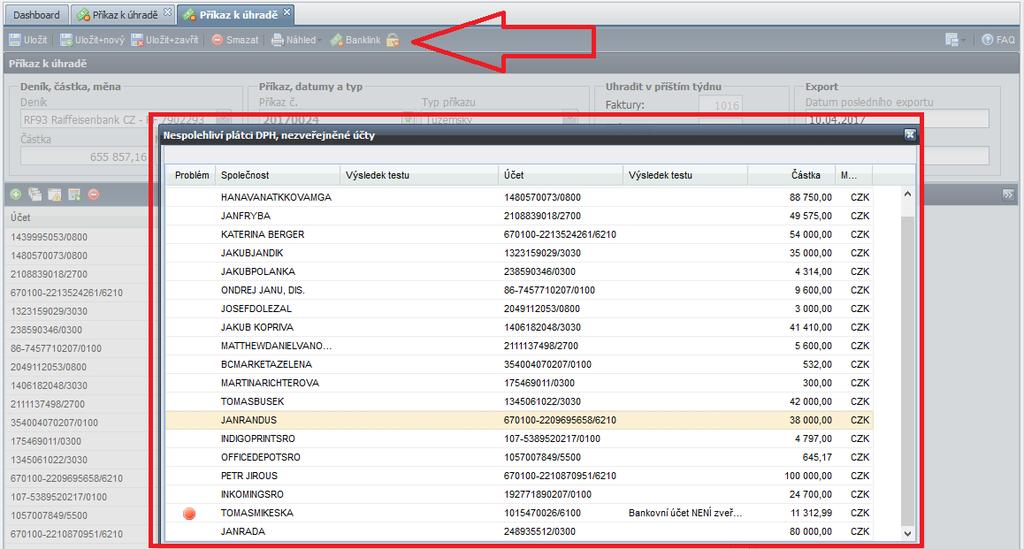Image resolution: width=1024 pixels, height=549 pixels.
Task: Click the fourth grid toolbar icon
Action: pyautogui.click(x=74, y=195)
